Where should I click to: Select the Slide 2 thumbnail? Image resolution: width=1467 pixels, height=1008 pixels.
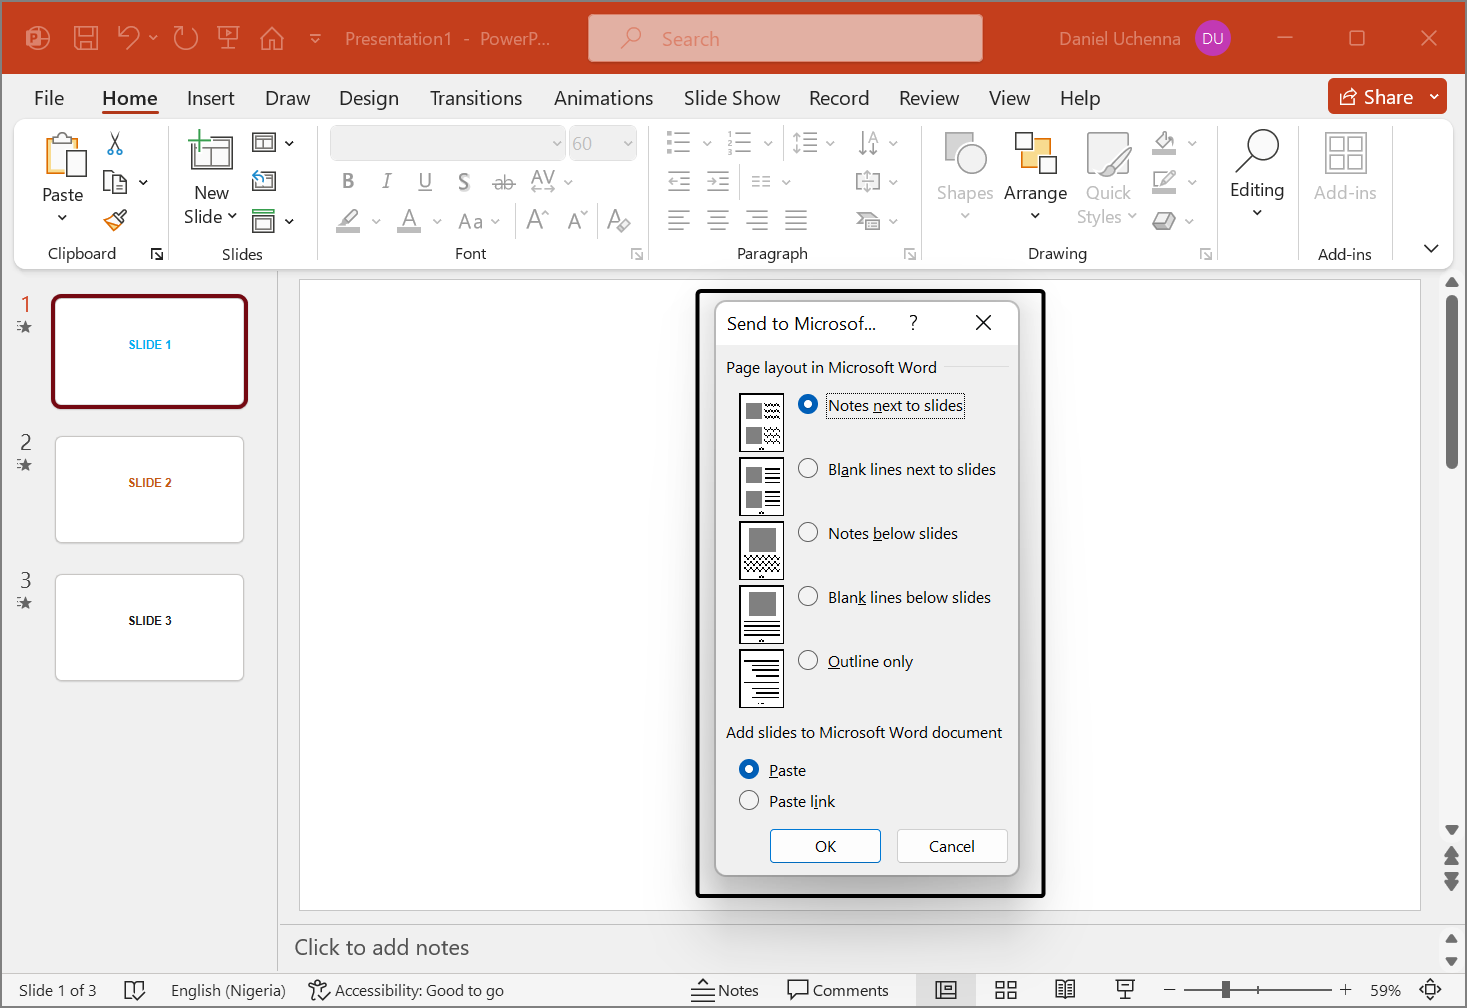click(x=150, y=489)
